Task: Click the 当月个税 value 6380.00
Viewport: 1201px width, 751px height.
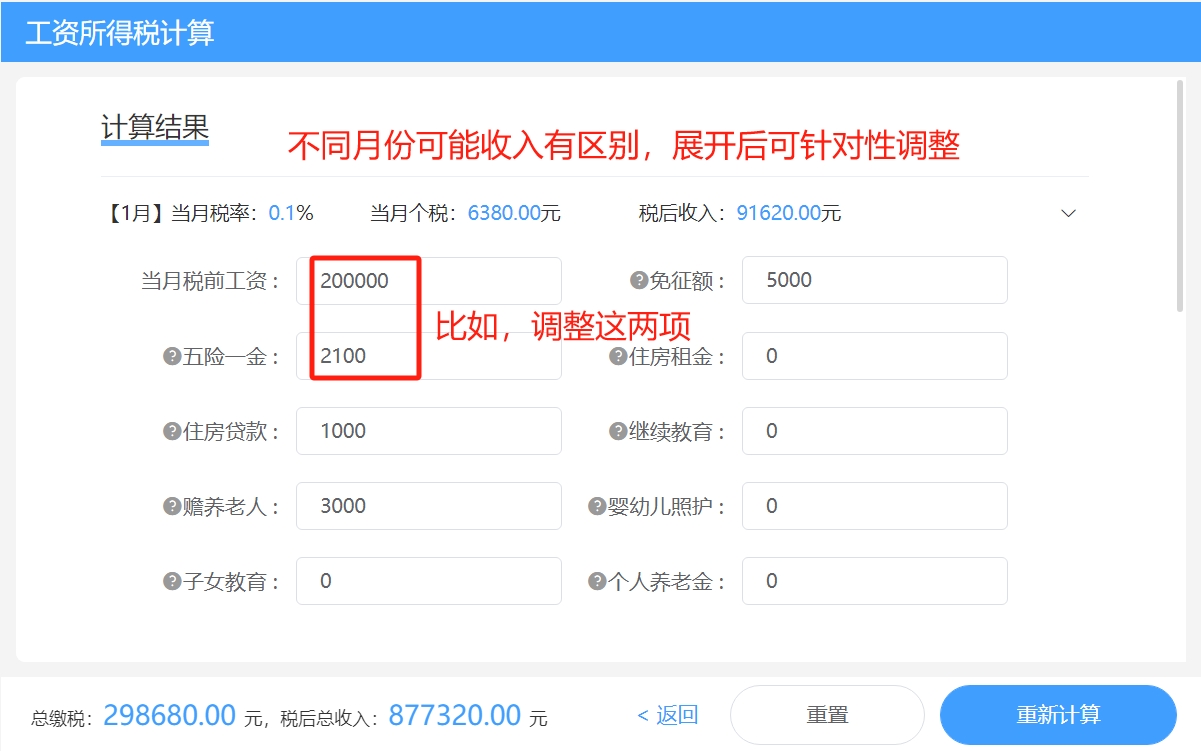Action: (504, 213)
